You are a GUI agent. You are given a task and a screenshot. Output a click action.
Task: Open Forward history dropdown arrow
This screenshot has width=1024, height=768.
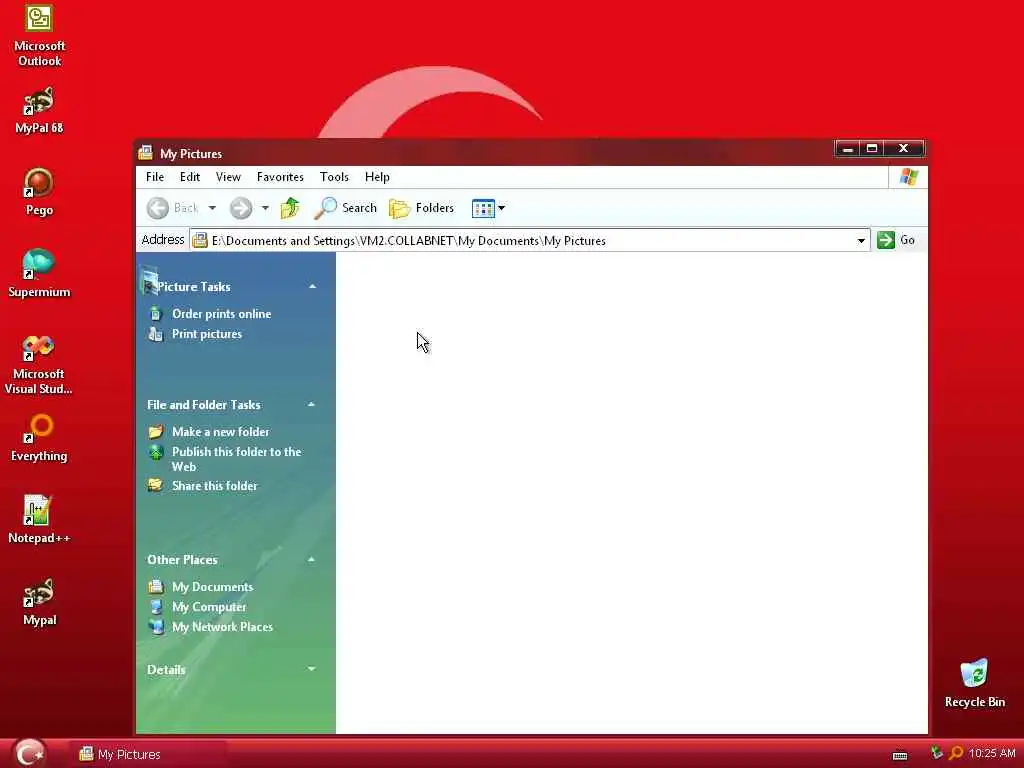click(265, 208)
